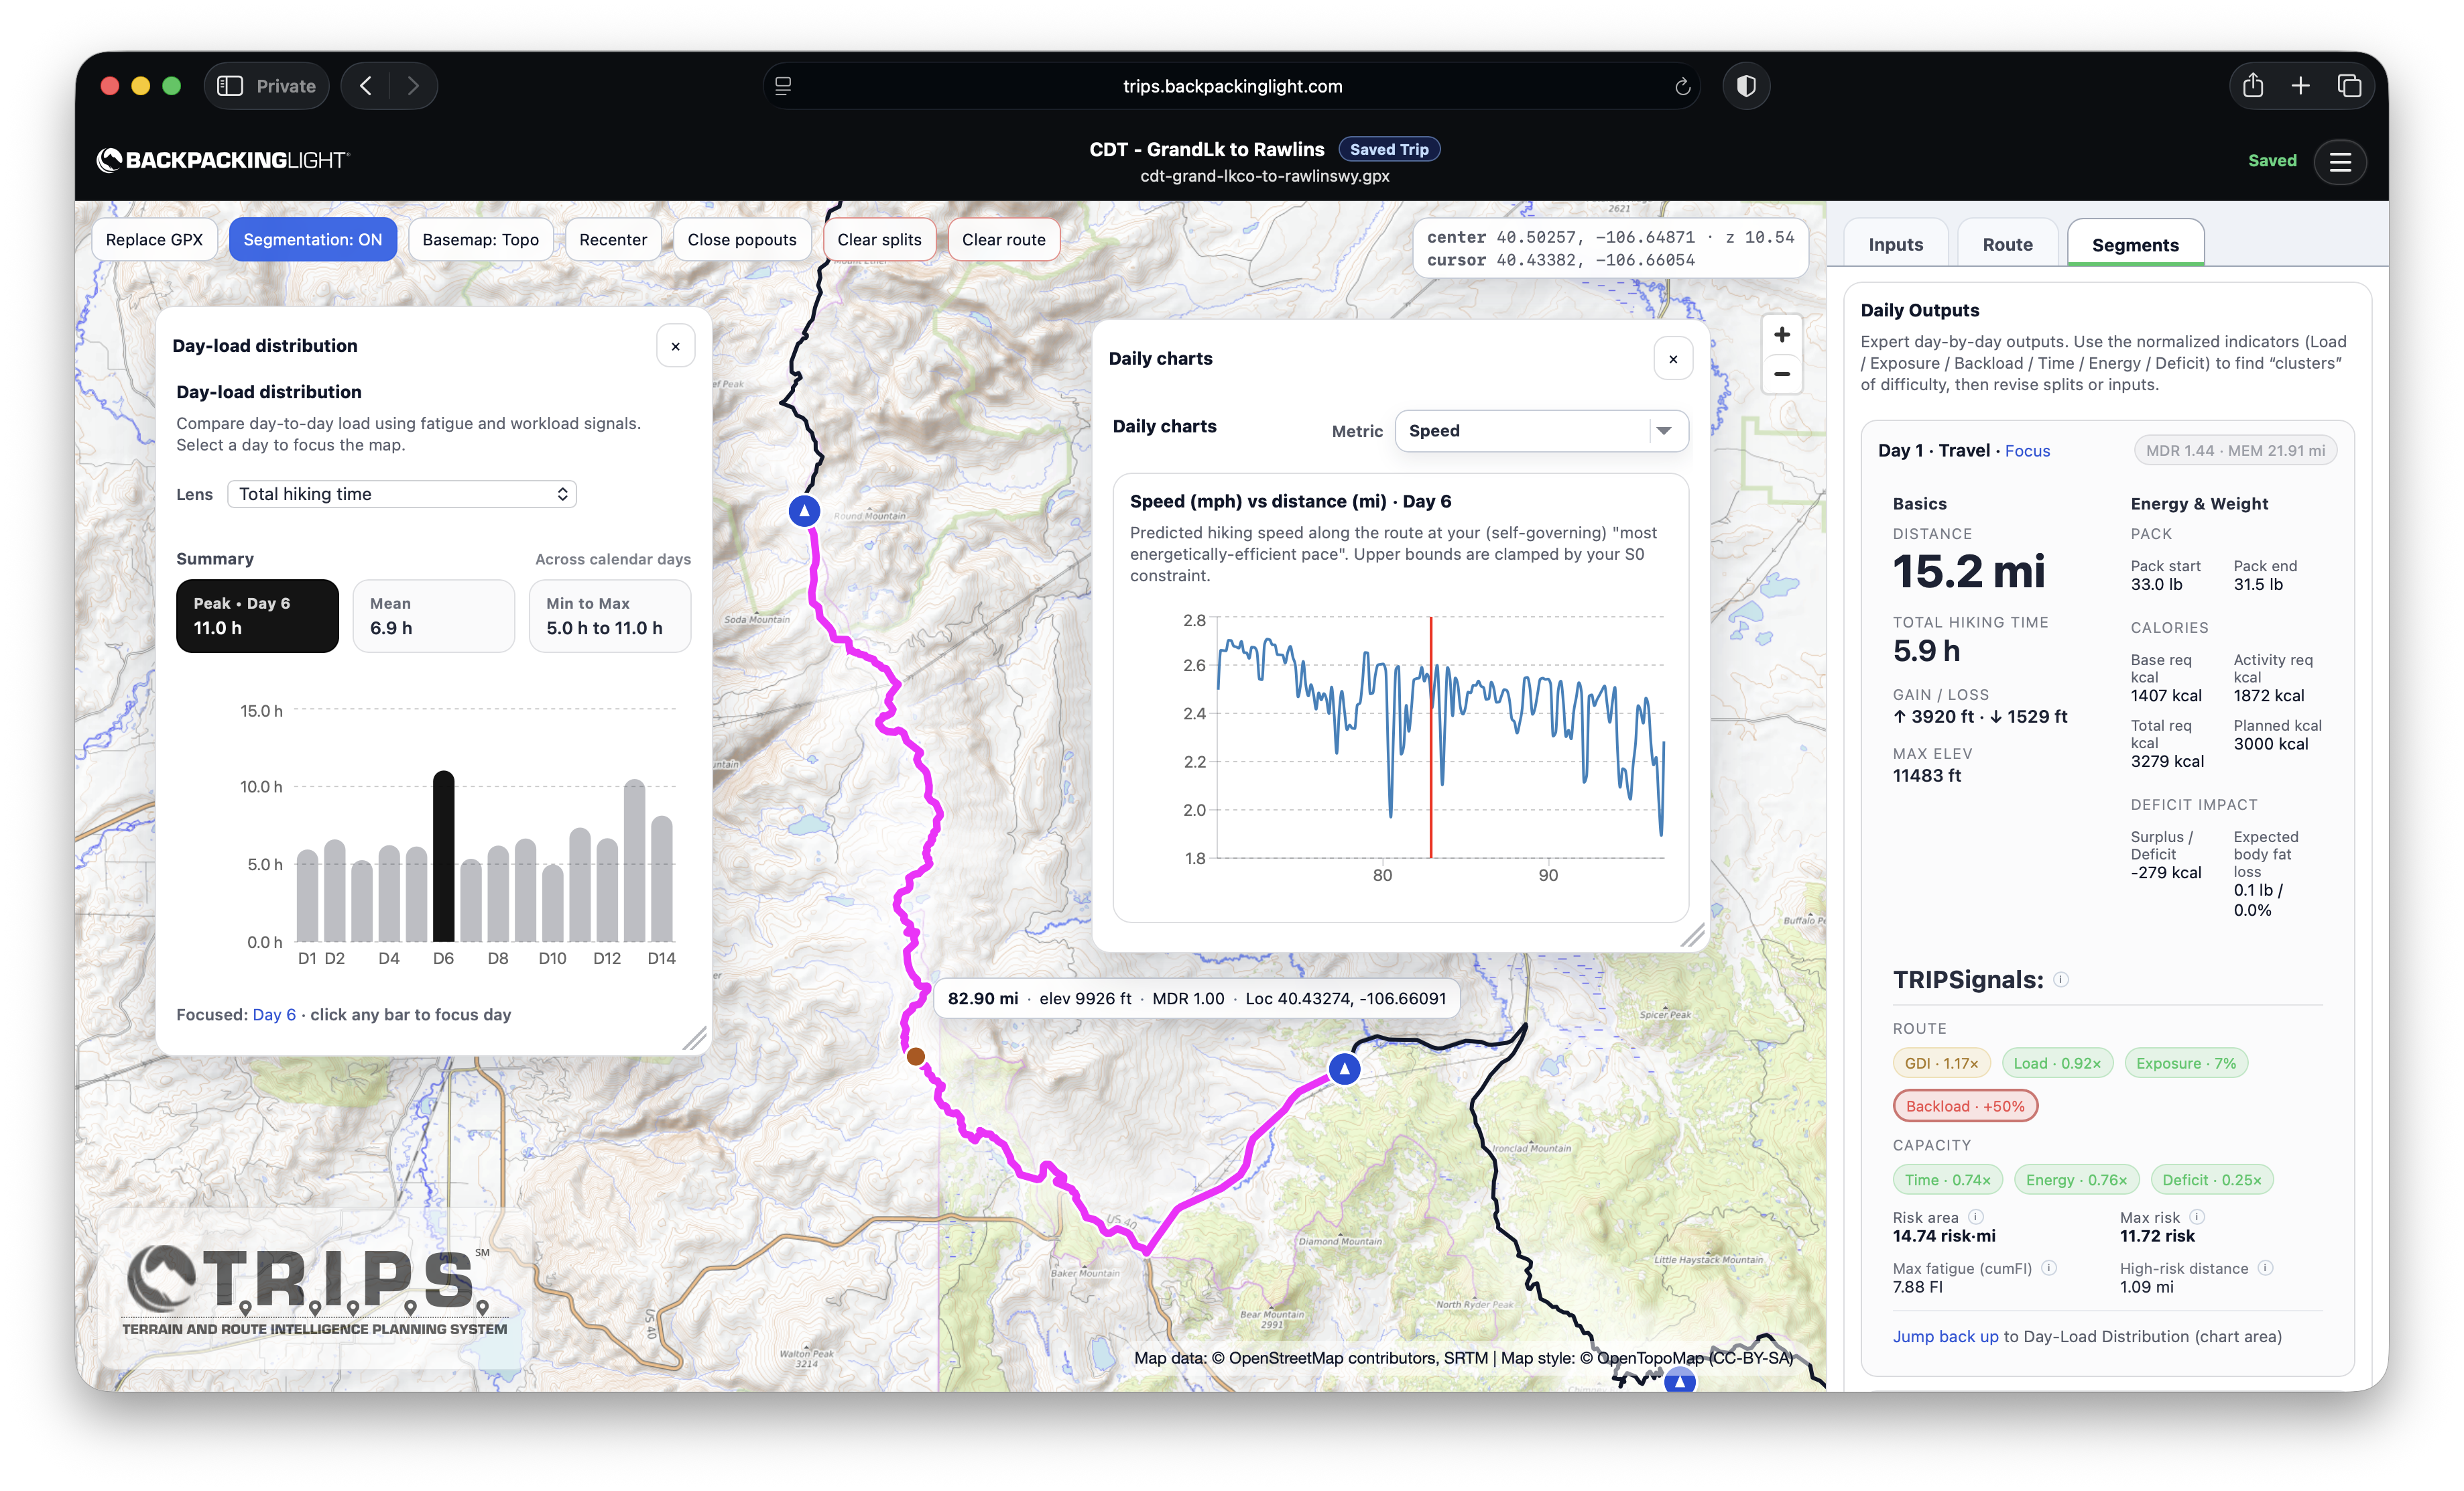This screenshot has height=1491, width=2464.
Task: Click the Max risk info icon
Action: pyautogui.click(x=2197, y=1217)
